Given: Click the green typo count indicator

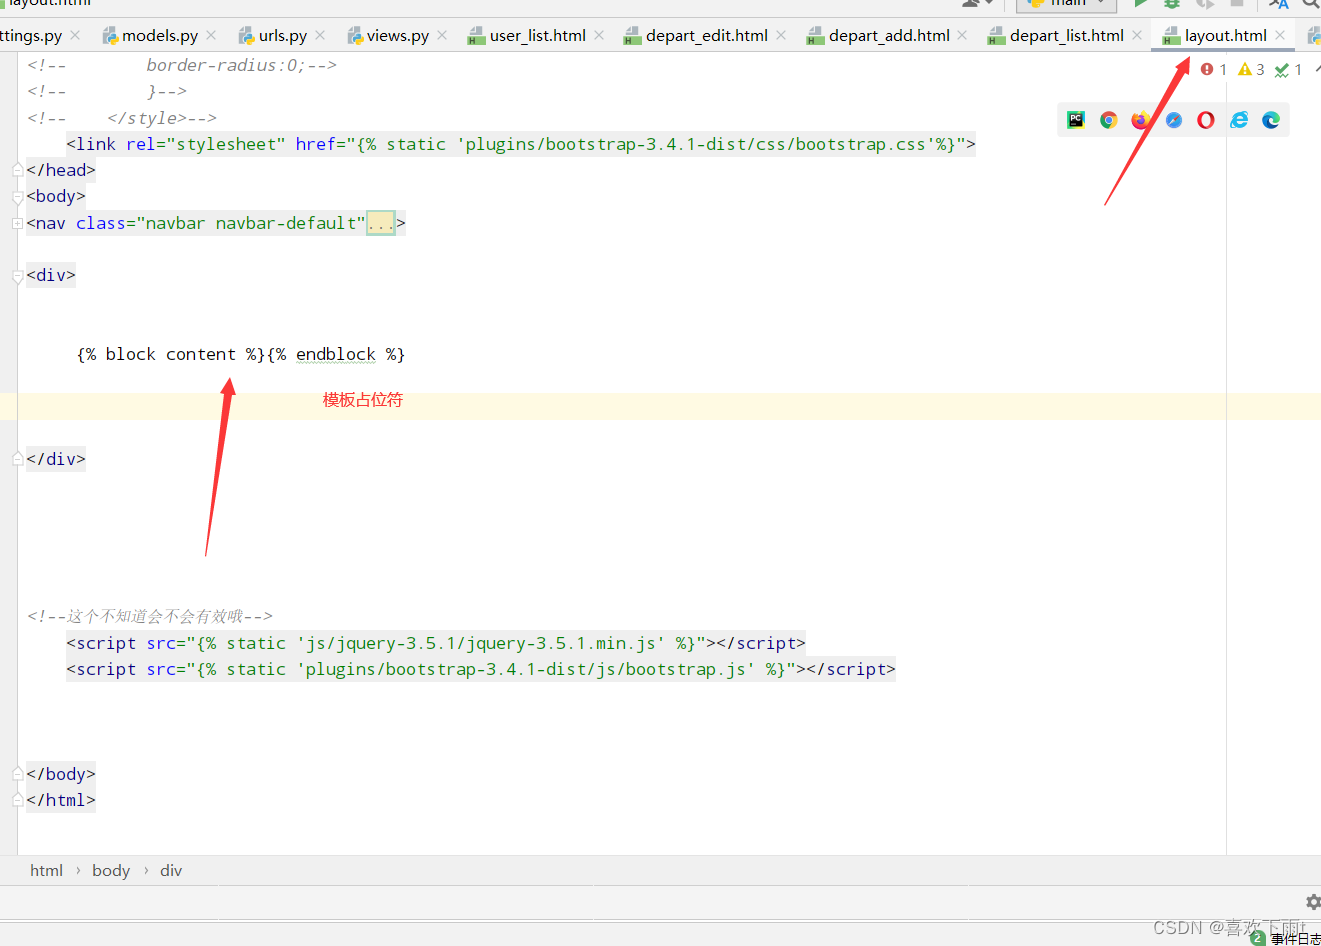Looking at the screenshot, I should (1288, 69).
